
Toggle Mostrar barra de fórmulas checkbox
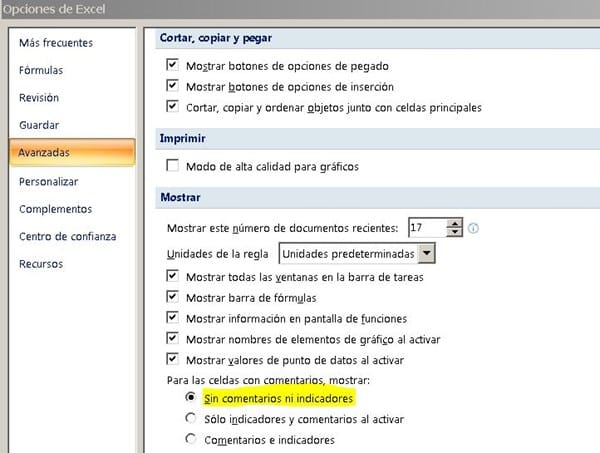tap(172, 297)
